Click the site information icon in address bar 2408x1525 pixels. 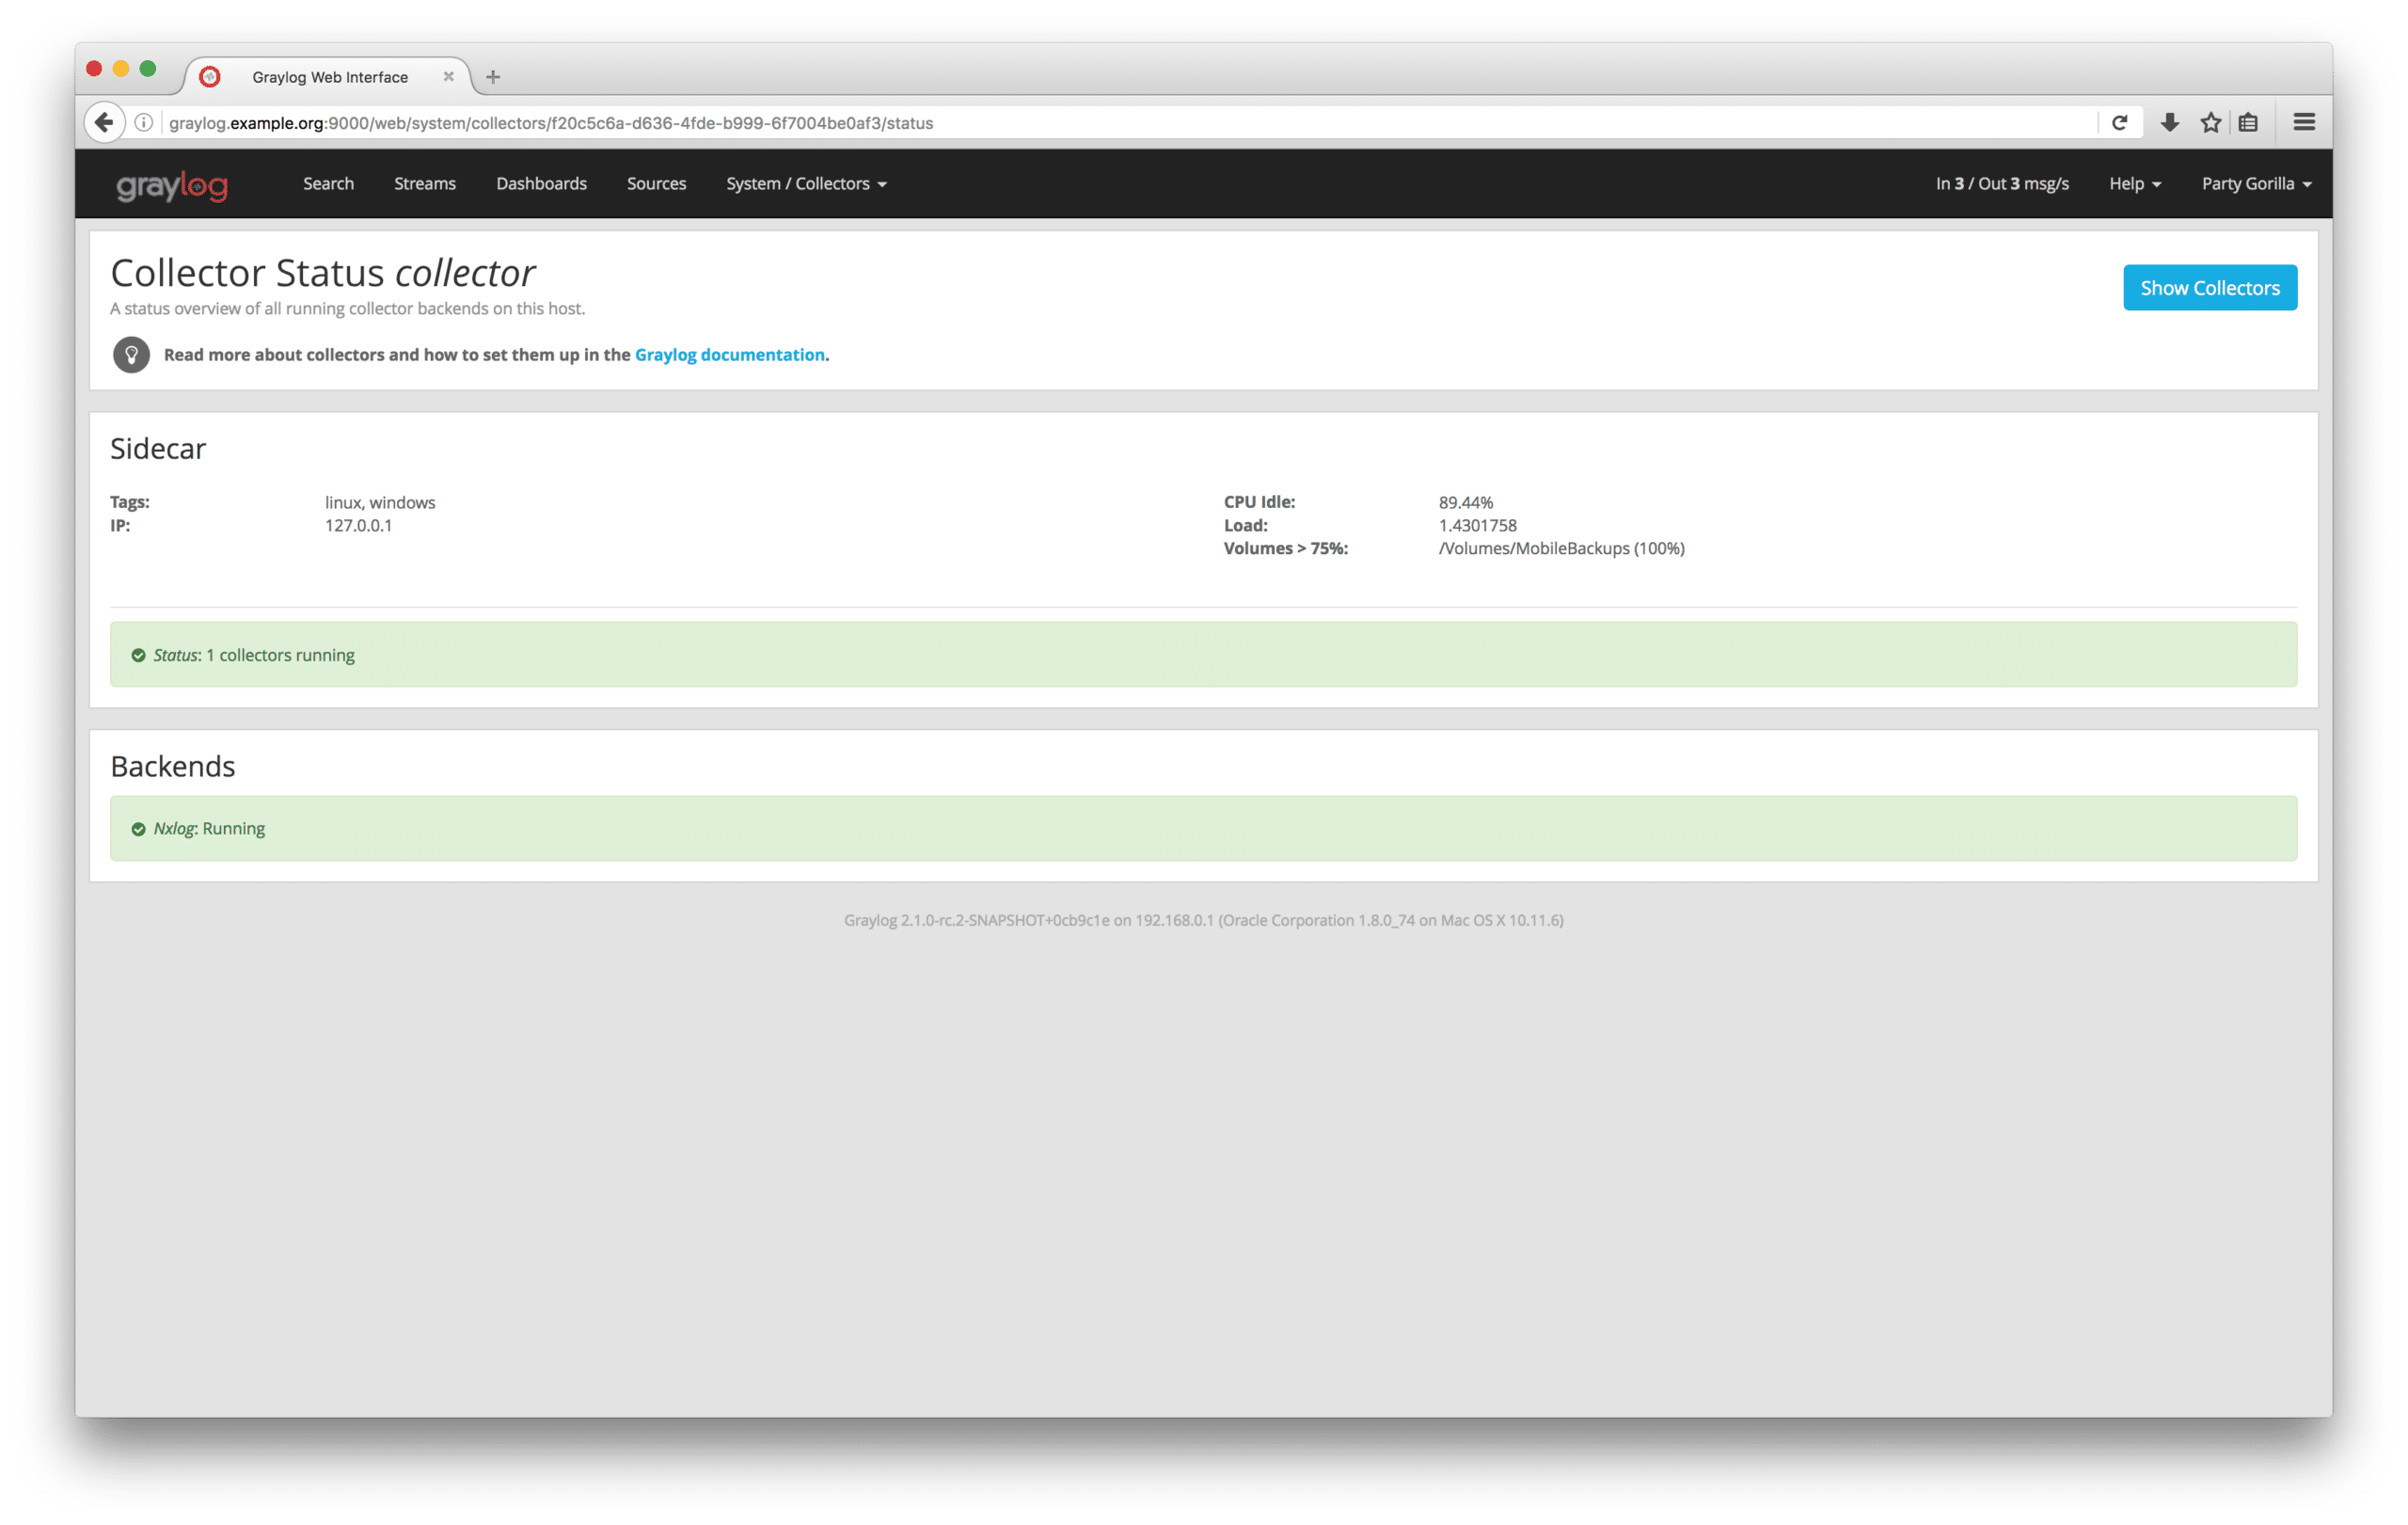144,123
